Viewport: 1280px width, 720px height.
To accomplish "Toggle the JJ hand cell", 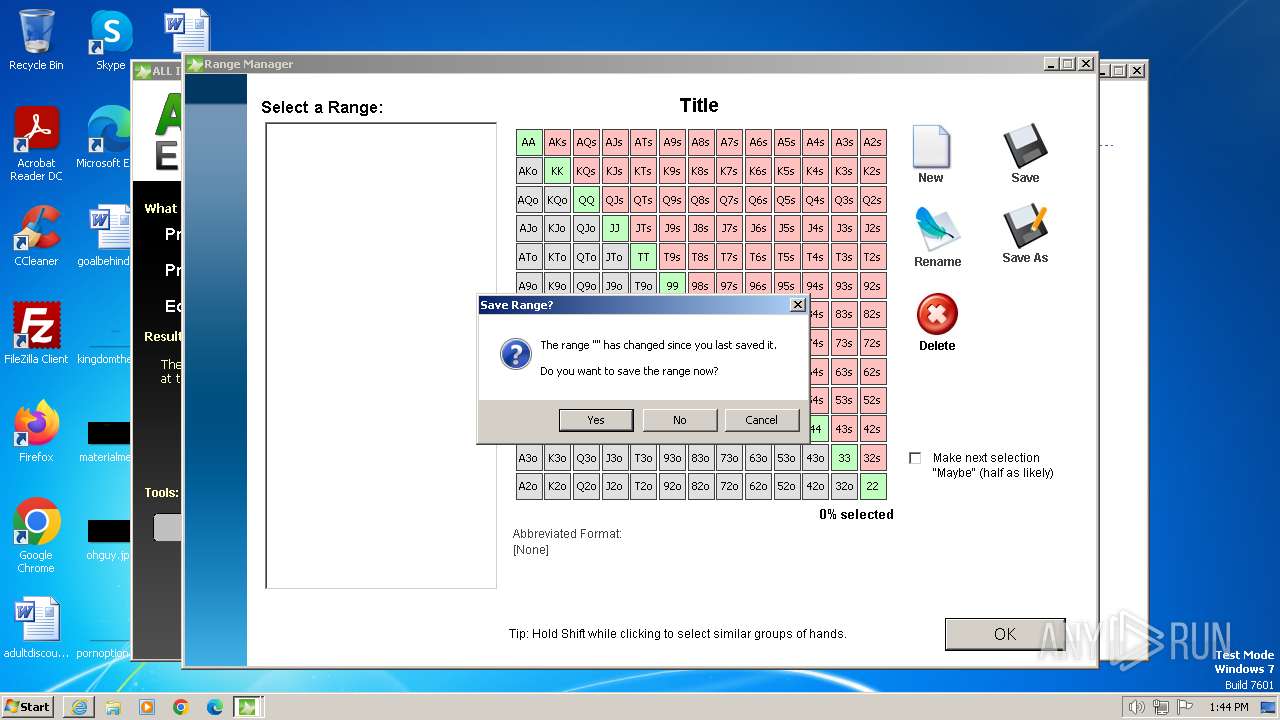I will pos(615,229).
